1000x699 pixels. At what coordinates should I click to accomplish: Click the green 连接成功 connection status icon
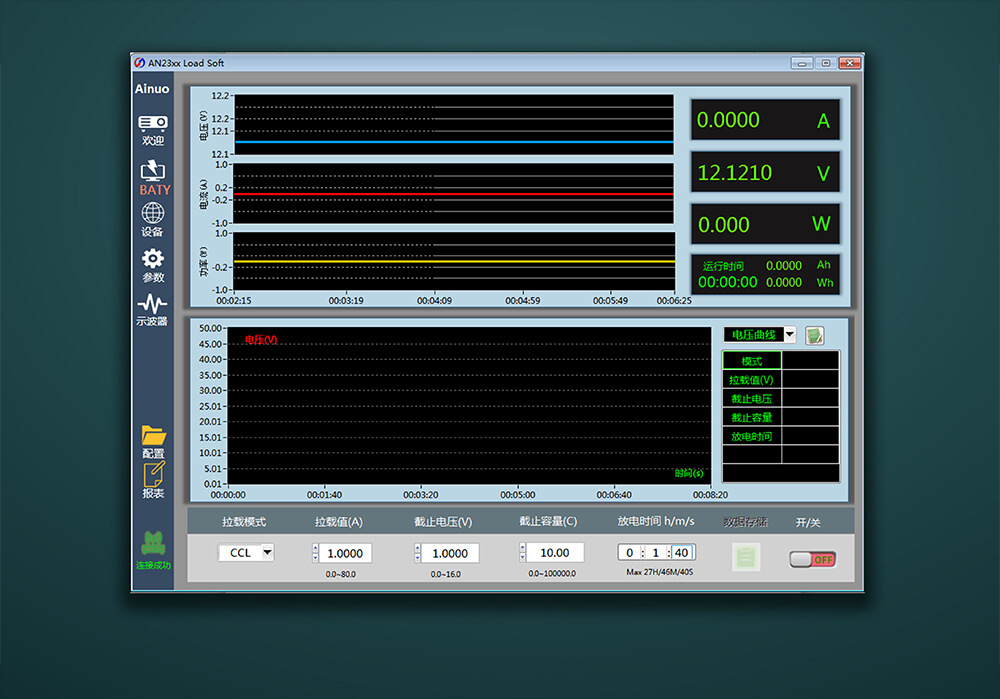point(153,544)
